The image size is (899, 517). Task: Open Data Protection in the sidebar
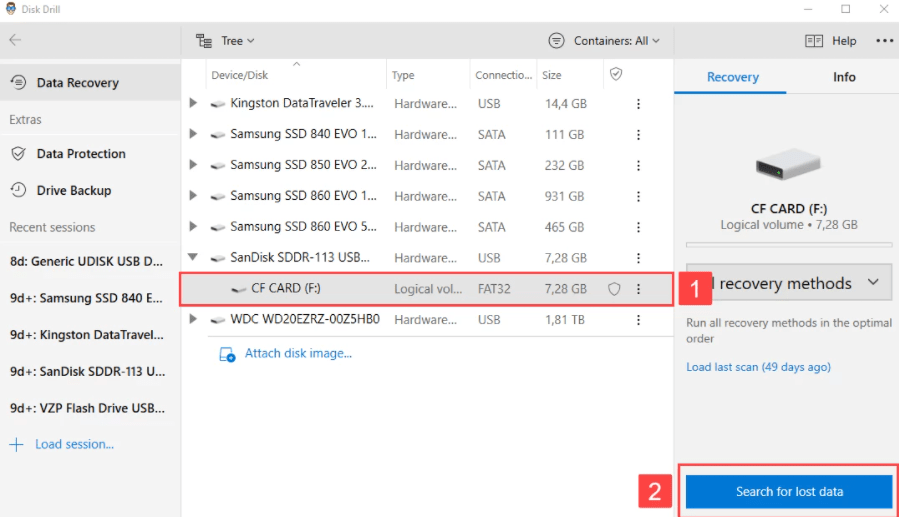coord(90,154)
